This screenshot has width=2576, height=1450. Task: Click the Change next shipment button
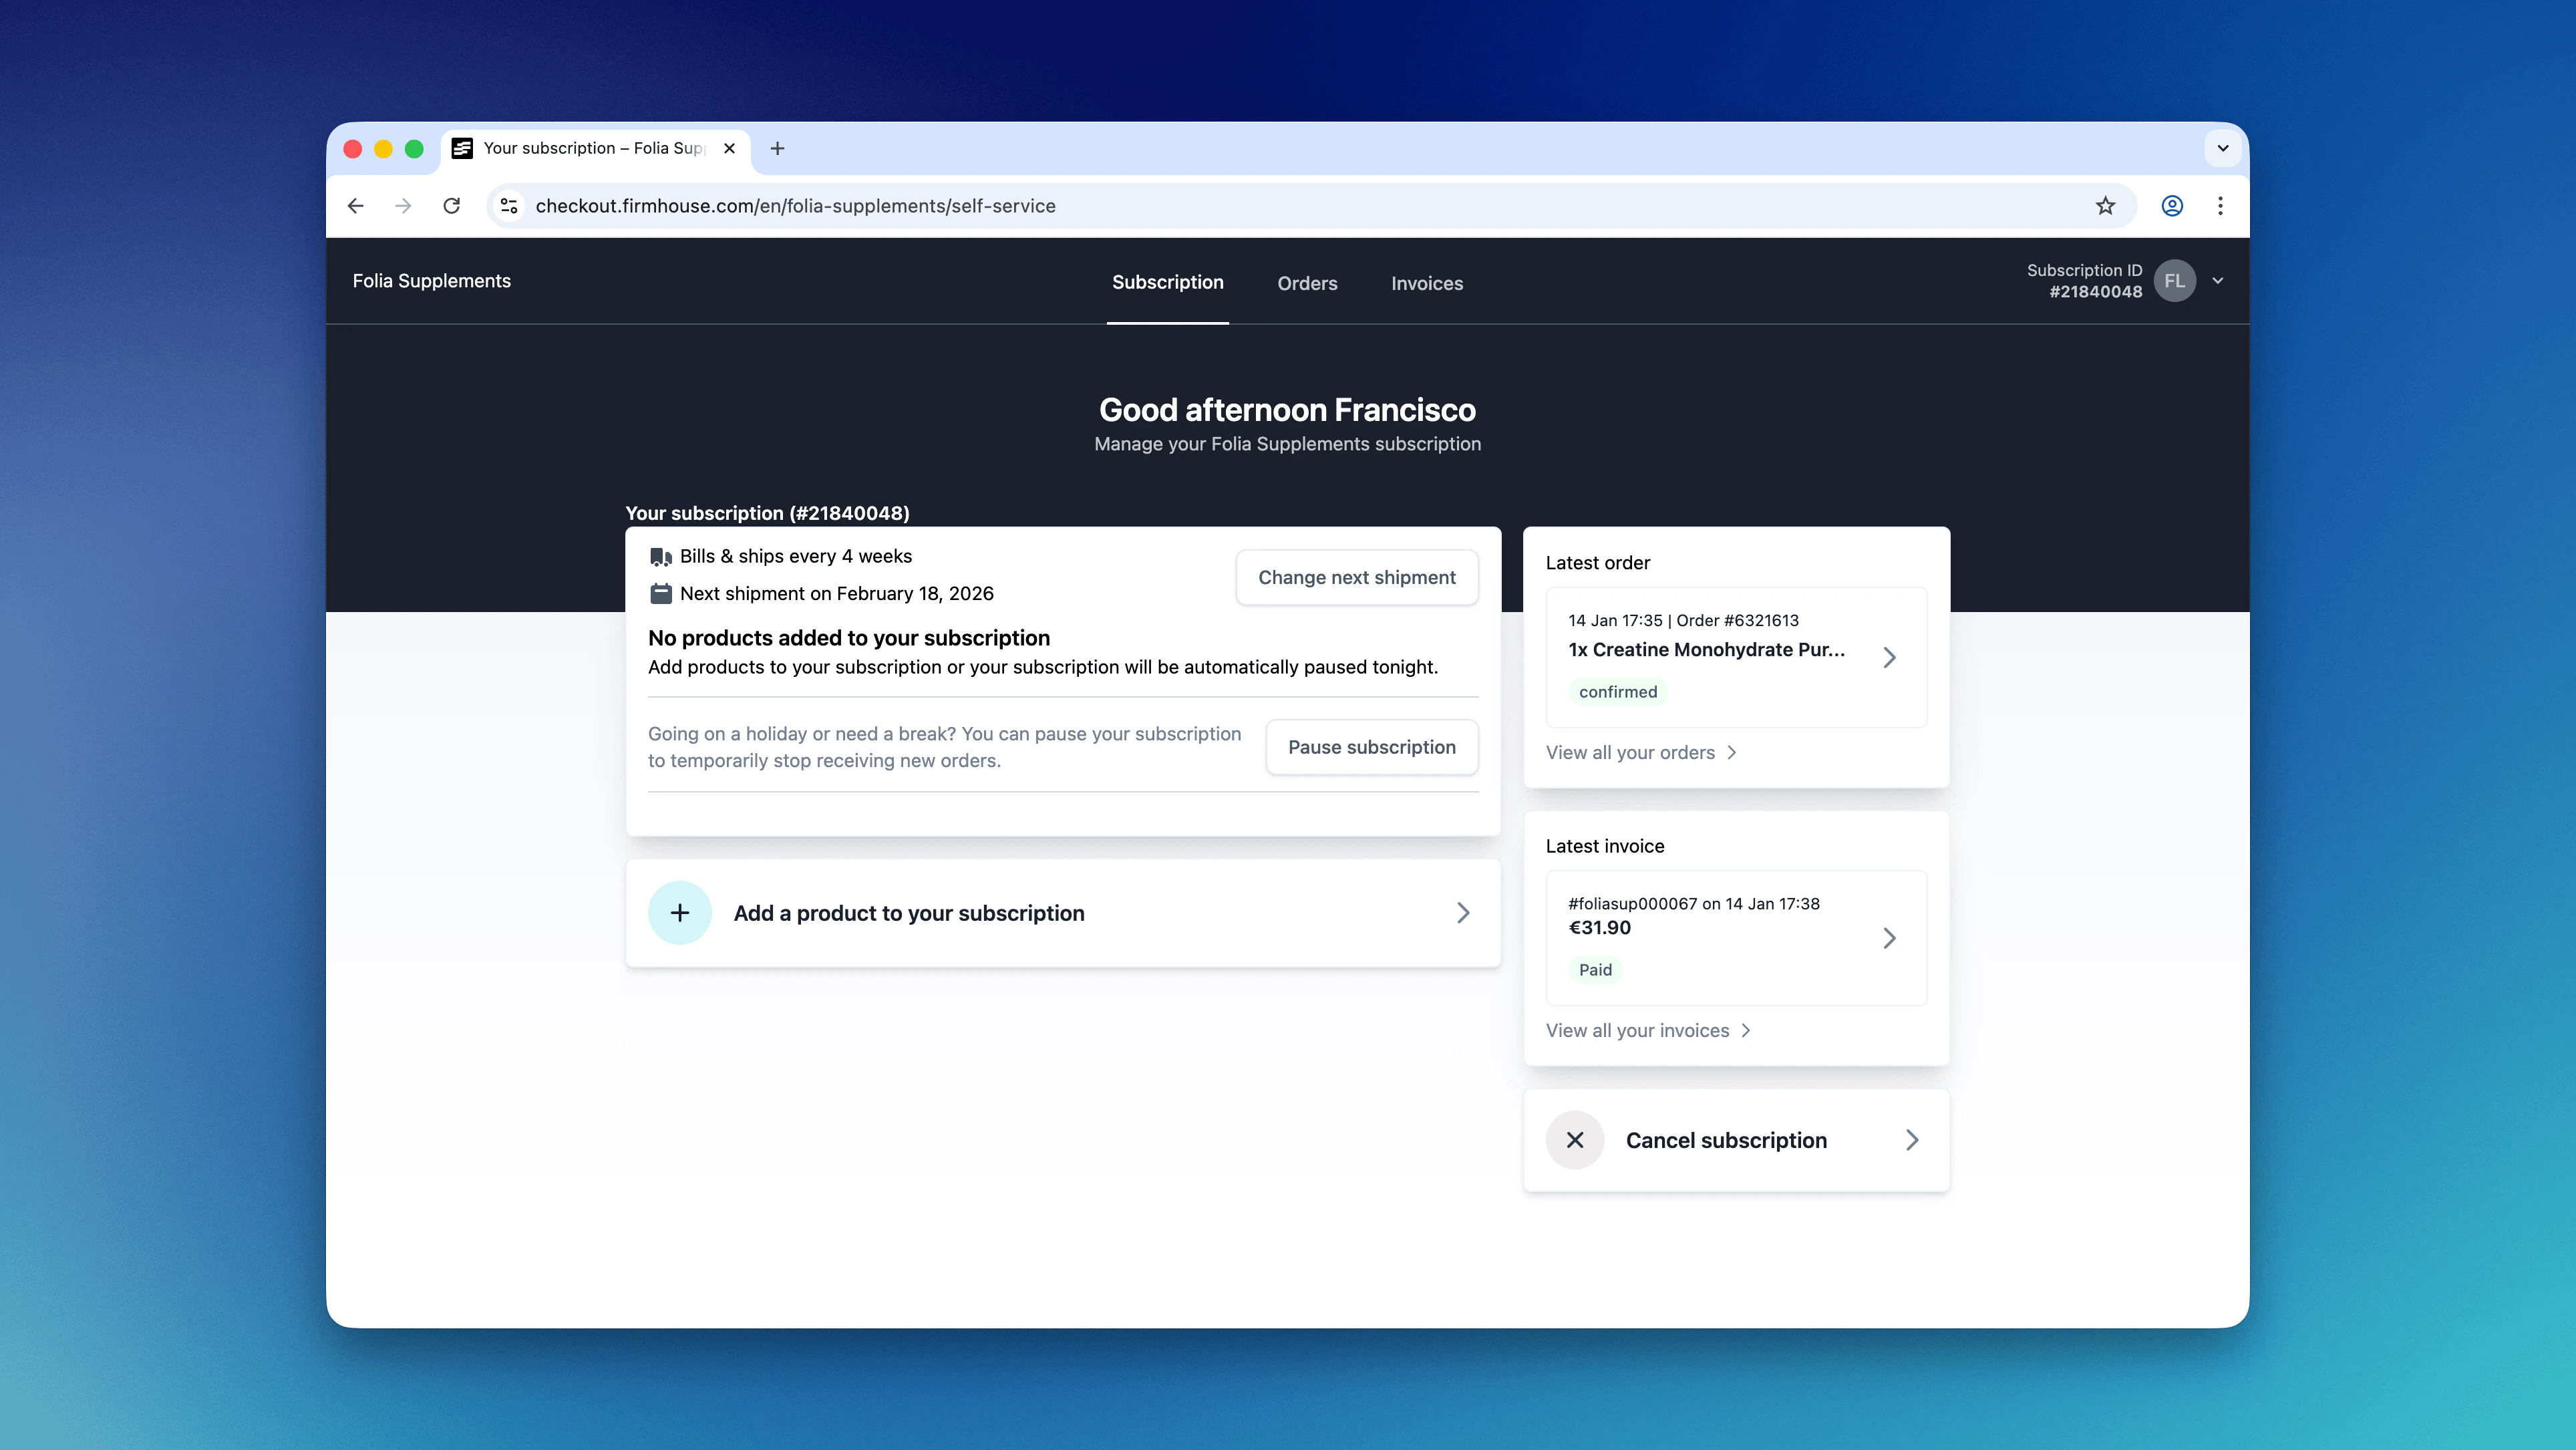point(1356,577)
